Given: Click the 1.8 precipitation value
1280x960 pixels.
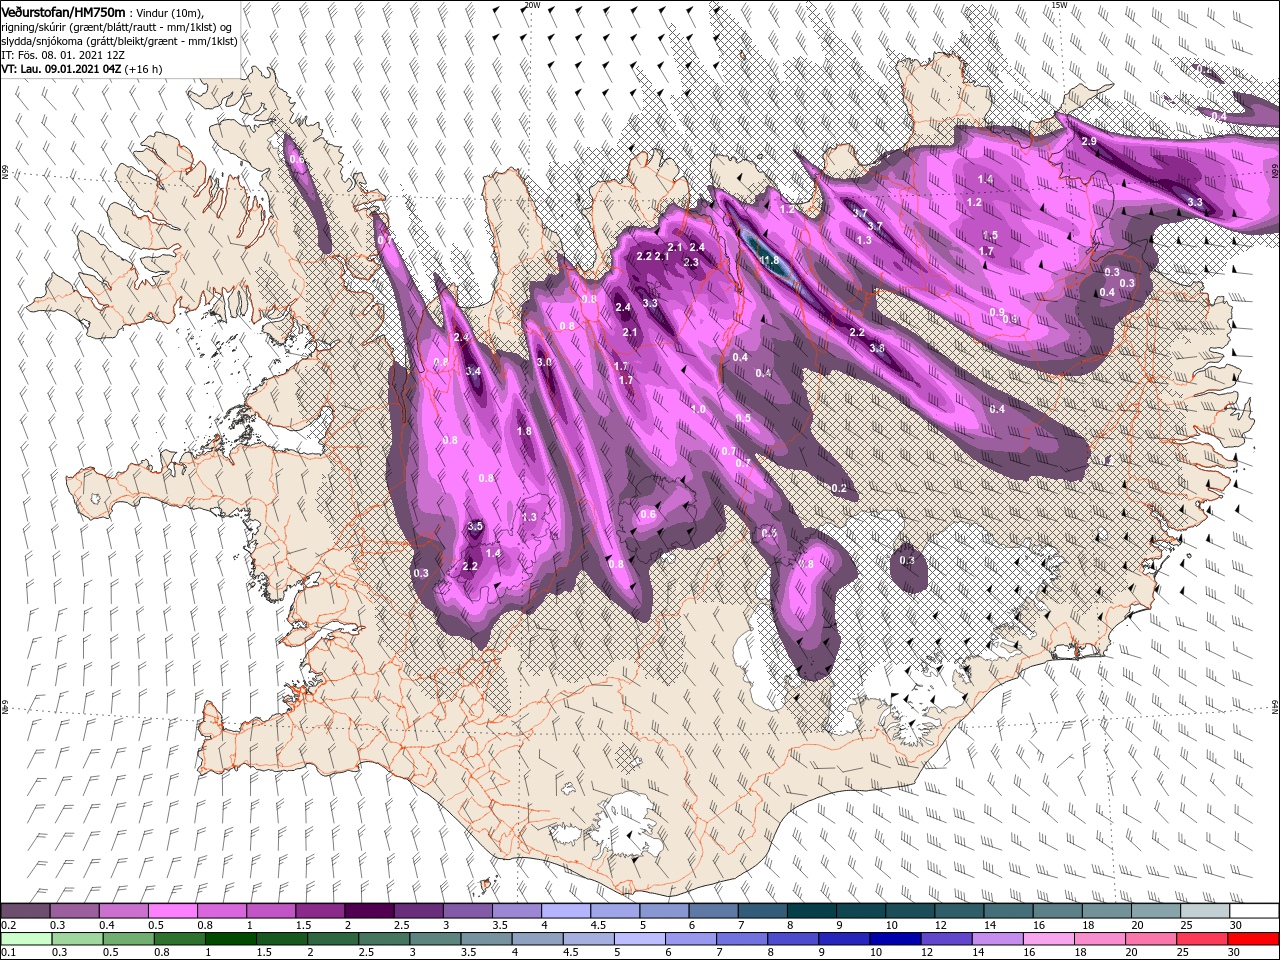Looking at the screenshot, I should (x=524, y=432).
